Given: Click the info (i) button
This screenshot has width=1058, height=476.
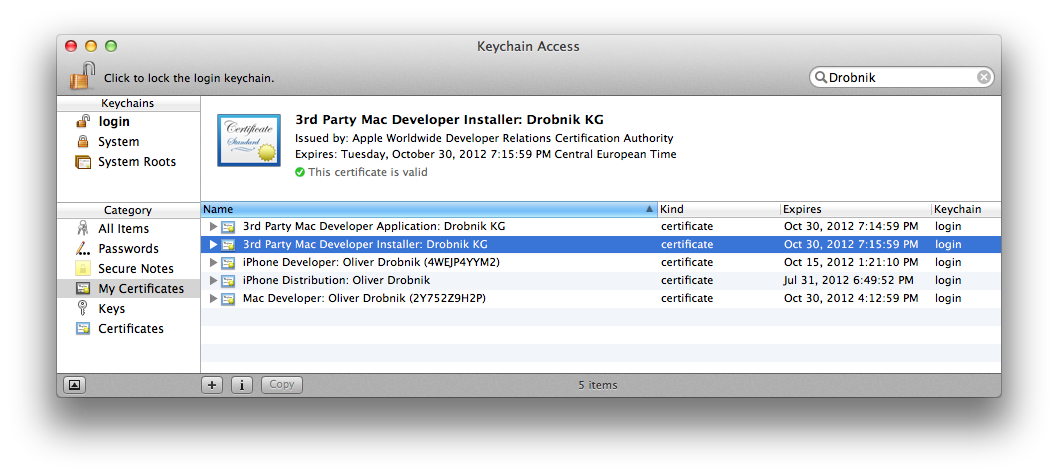Looking at the screenshot, I should pos(242,385).
